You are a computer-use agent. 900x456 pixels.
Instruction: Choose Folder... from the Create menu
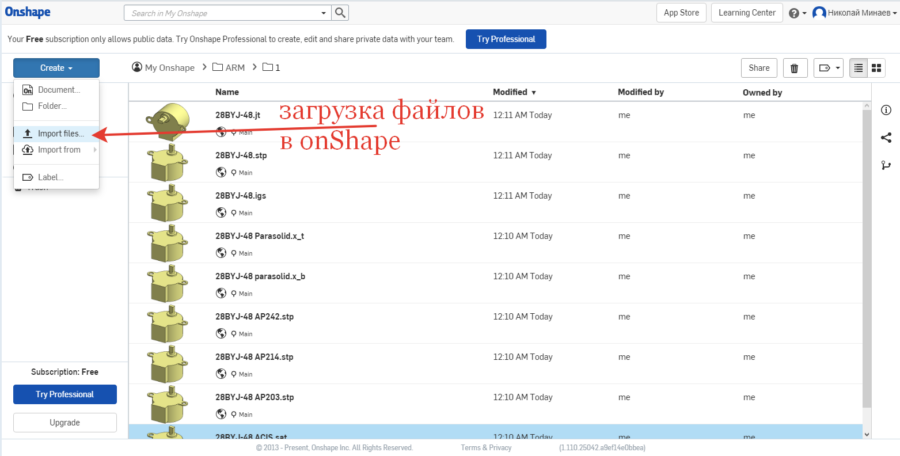(x=56, y=106)
